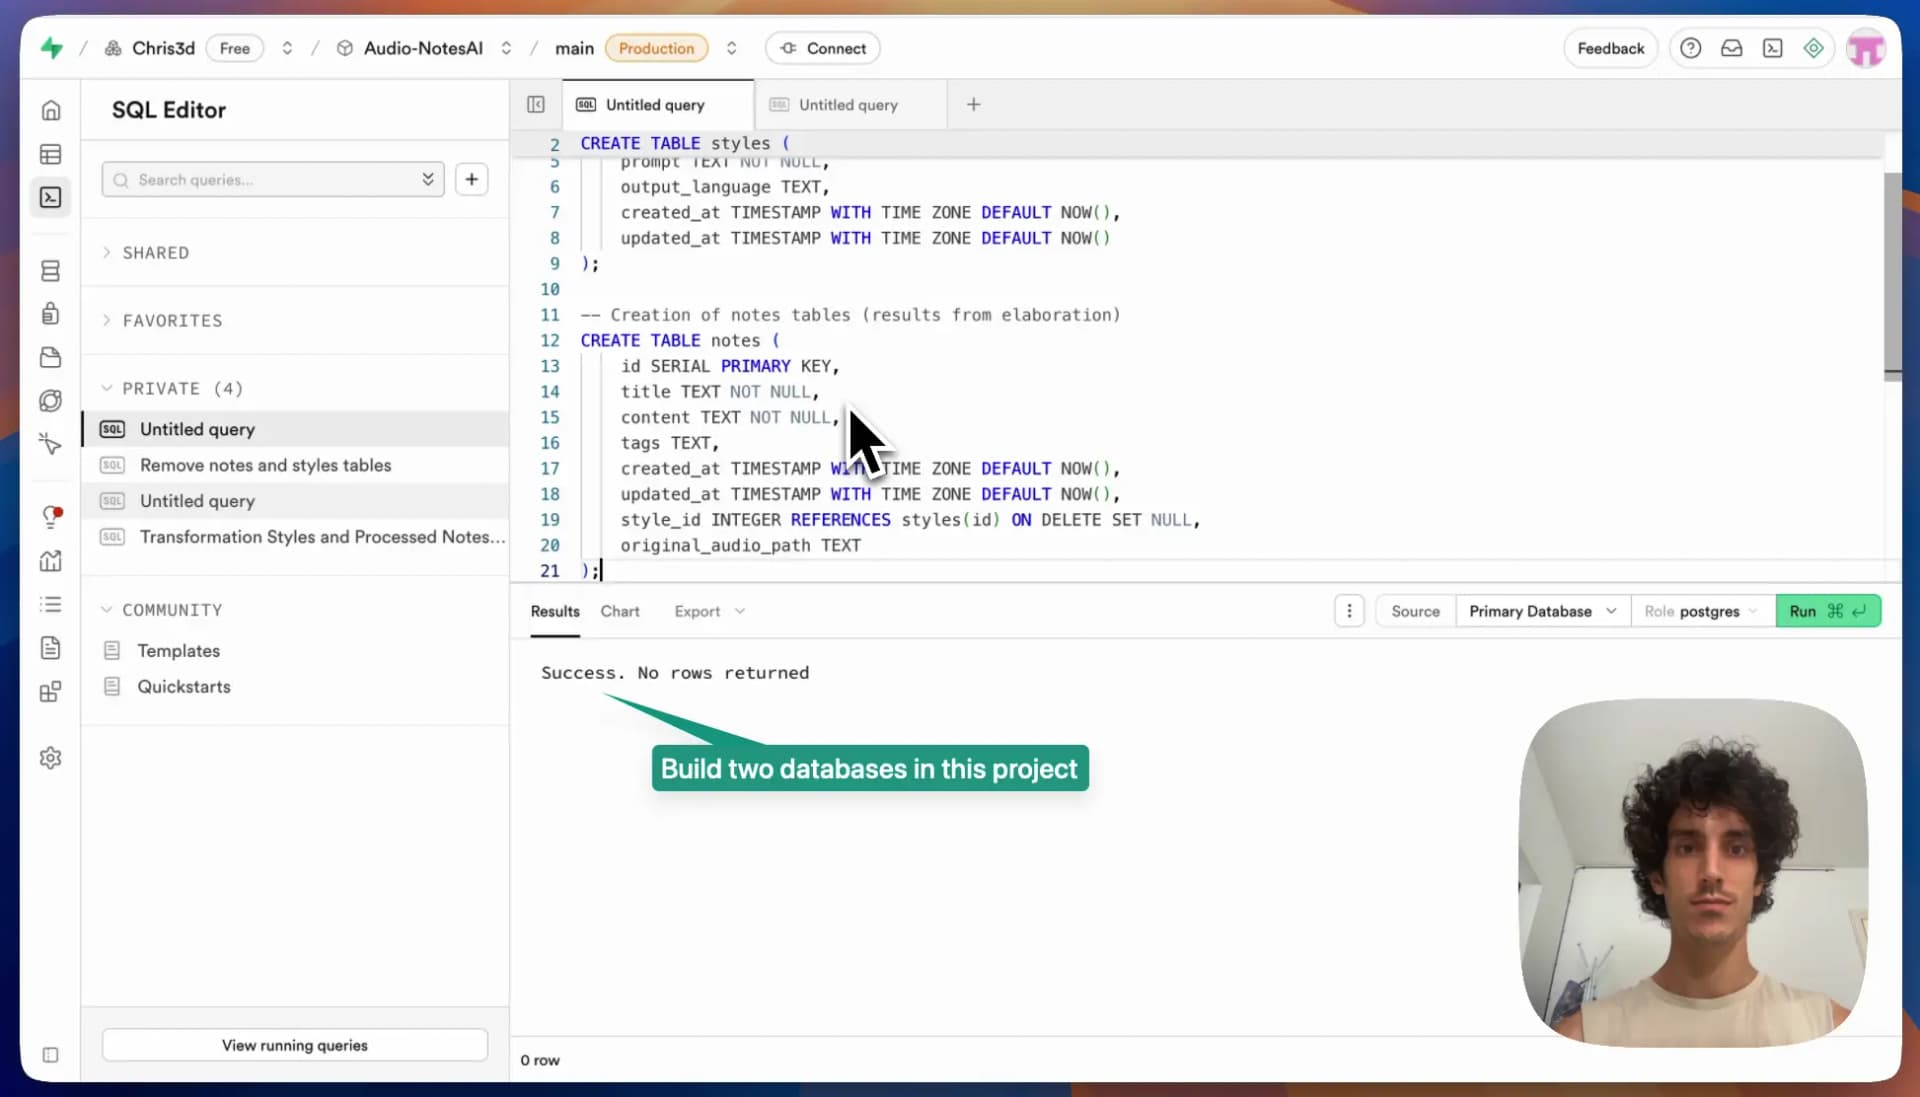1920x1097 pixels.
Task: Open the Export dropdown menu
Action: pyautogui.click(x=708, y=611)
